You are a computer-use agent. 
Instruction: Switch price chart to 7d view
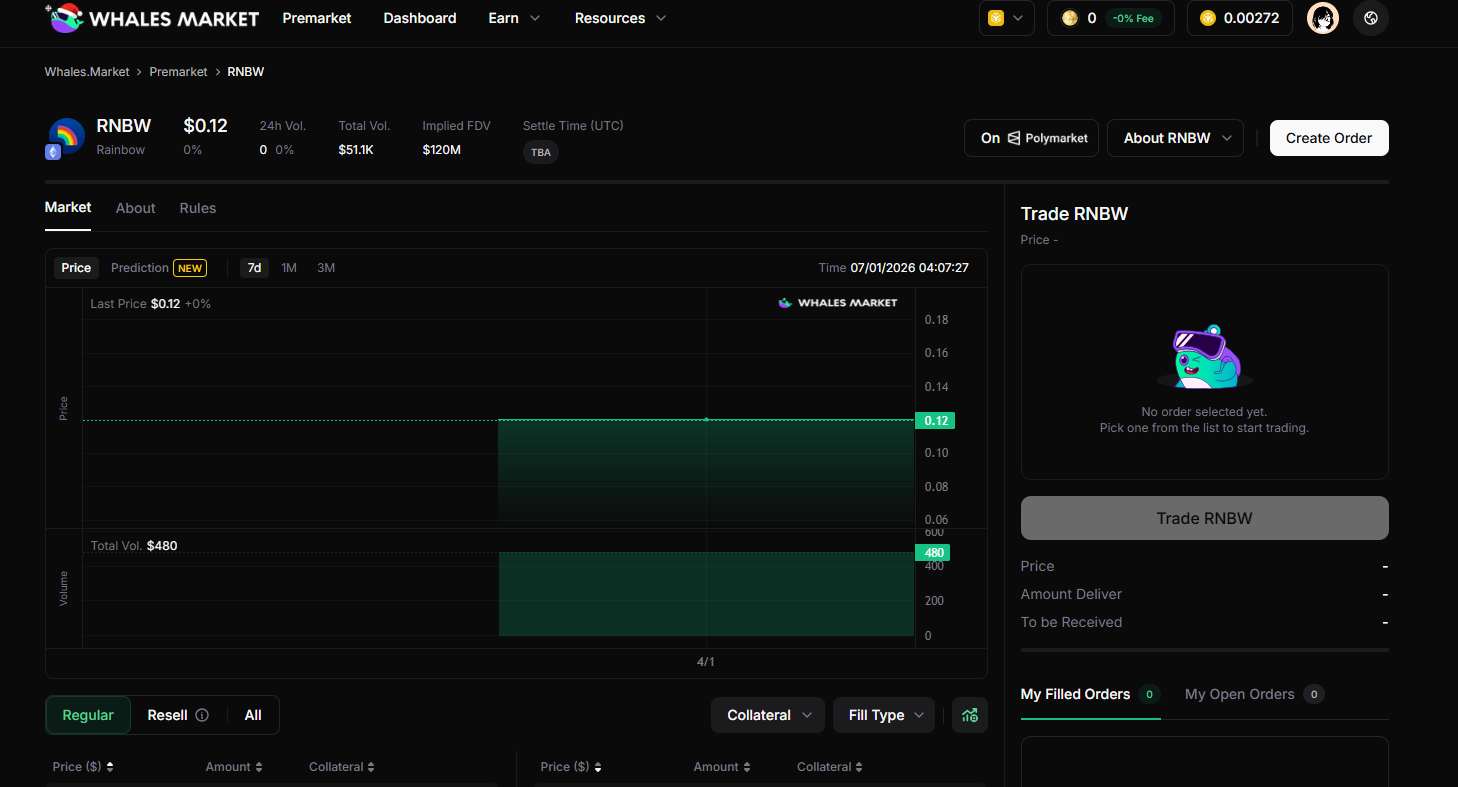[254, 267]
